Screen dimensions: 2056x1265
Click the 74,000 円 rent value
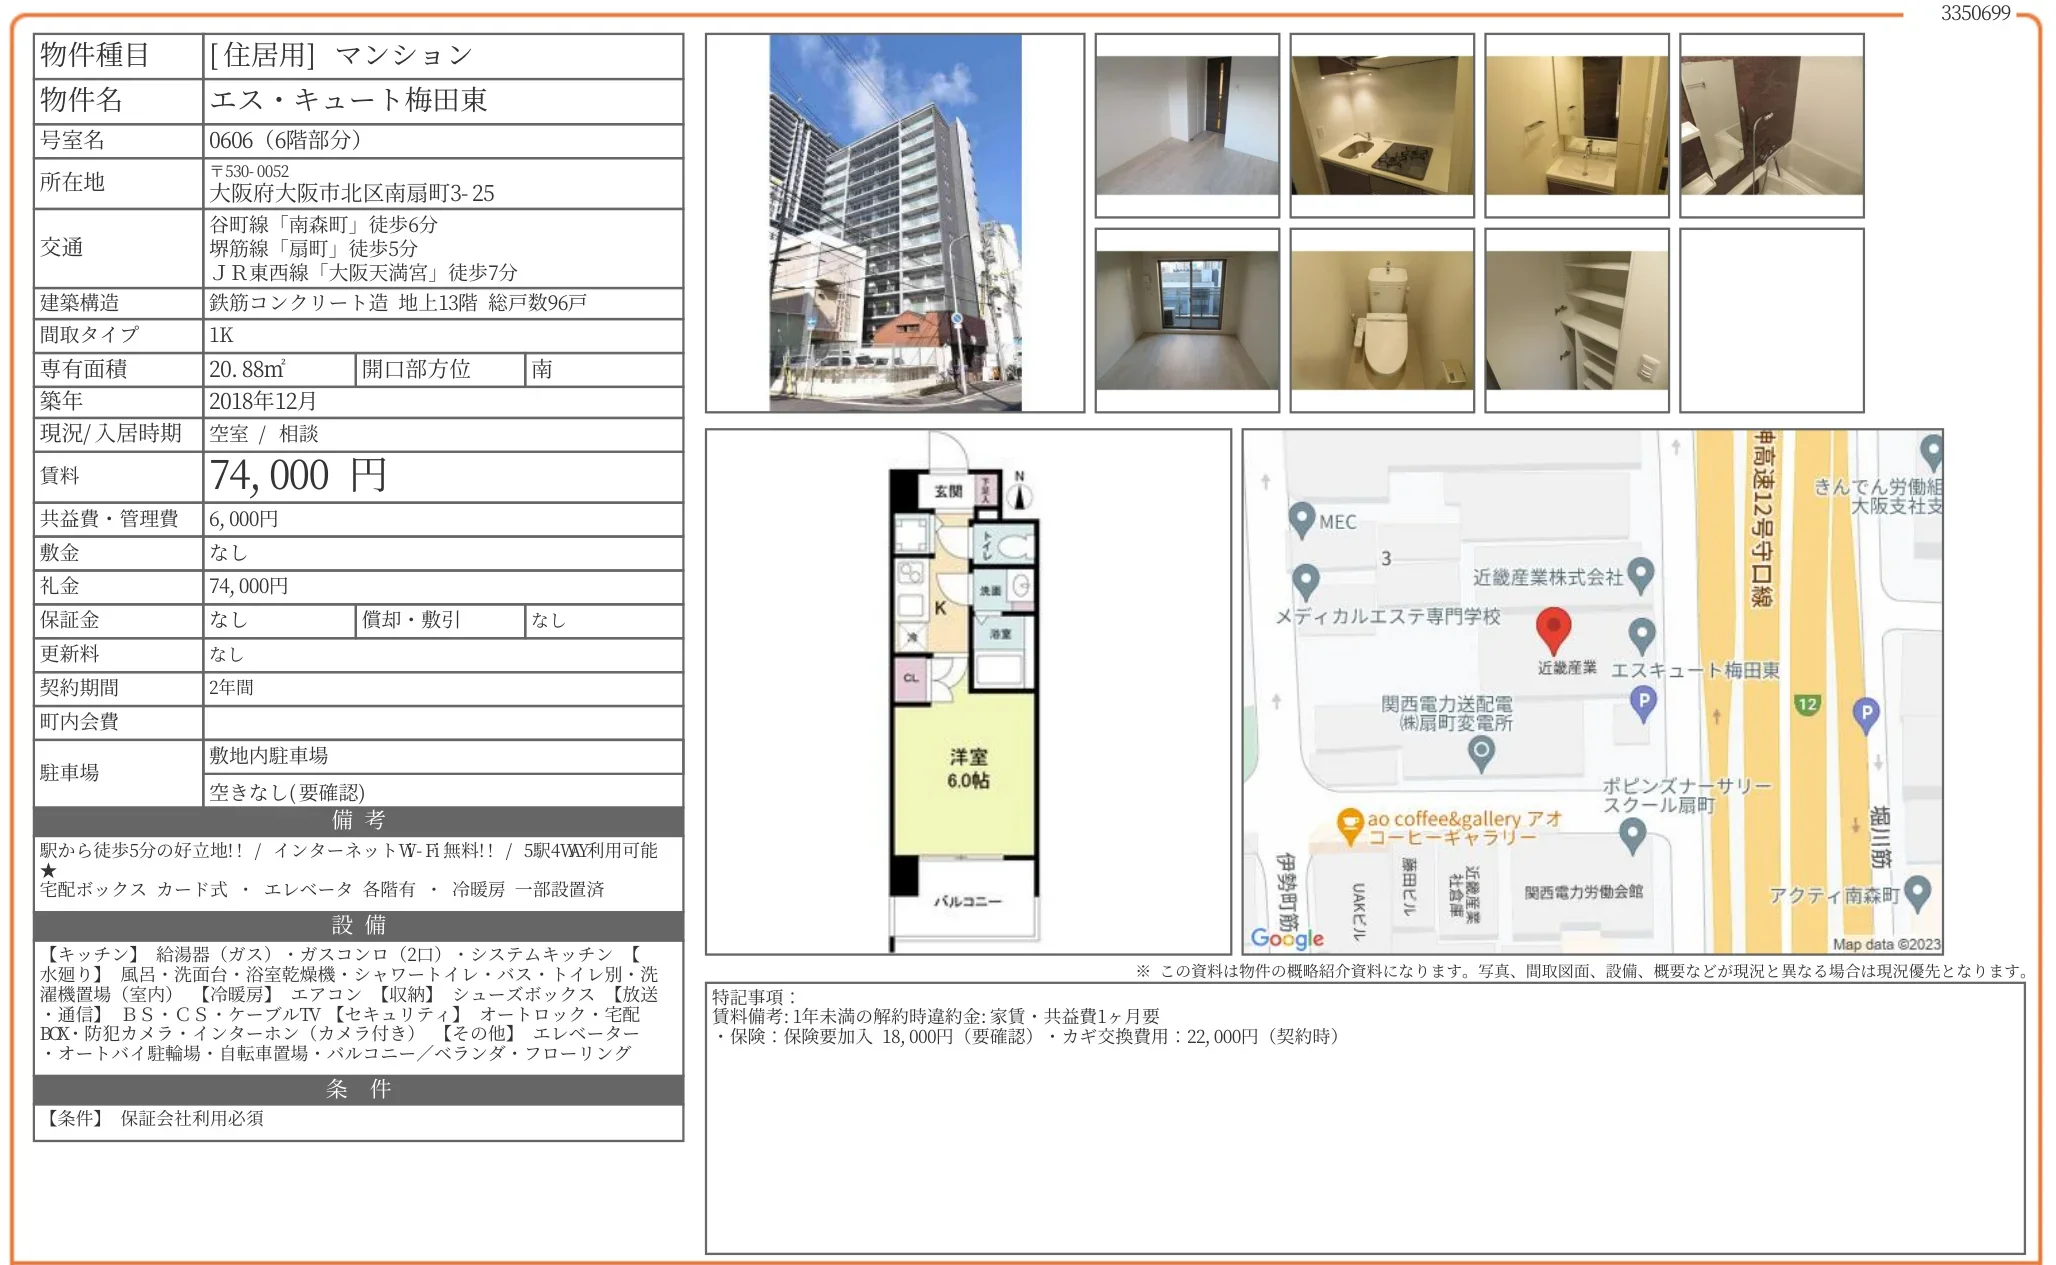click(x=297, y=476)
